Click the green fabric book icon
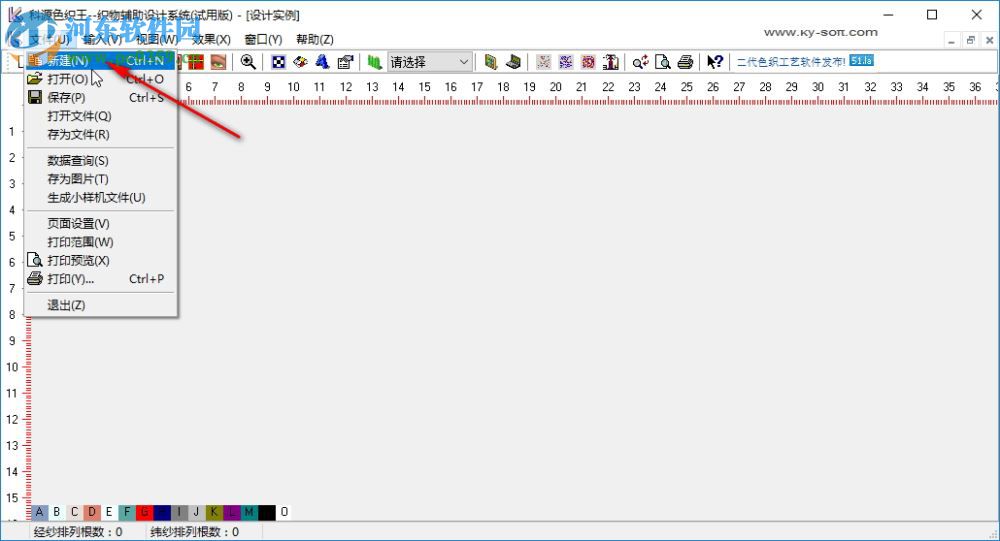 490,62
